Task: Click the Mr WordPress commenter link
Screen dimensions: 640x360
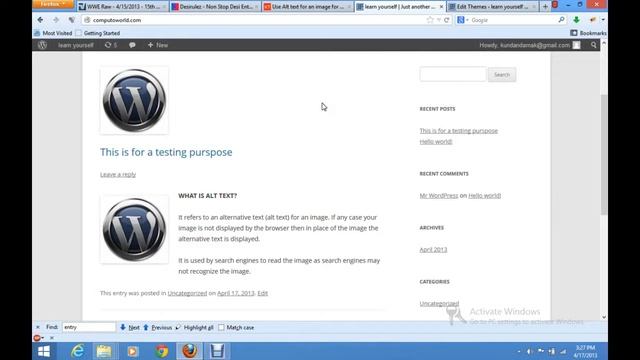Action: pos(439,196)
